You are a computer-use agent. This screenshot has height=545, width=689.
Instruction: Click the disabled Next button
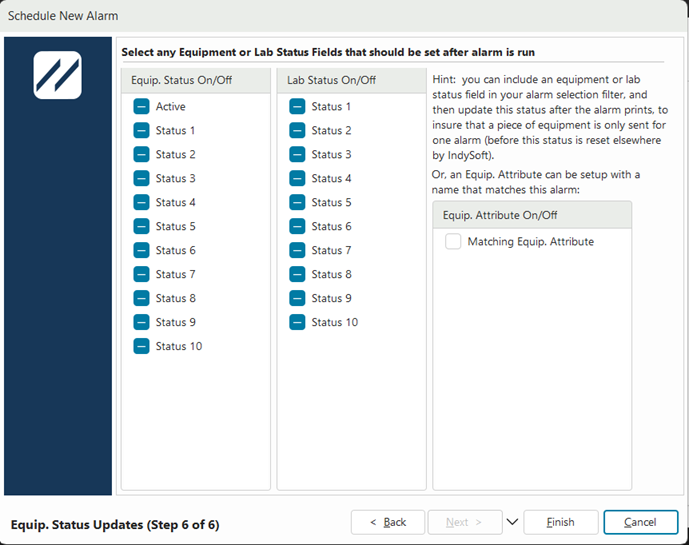(x=465, y=522)
